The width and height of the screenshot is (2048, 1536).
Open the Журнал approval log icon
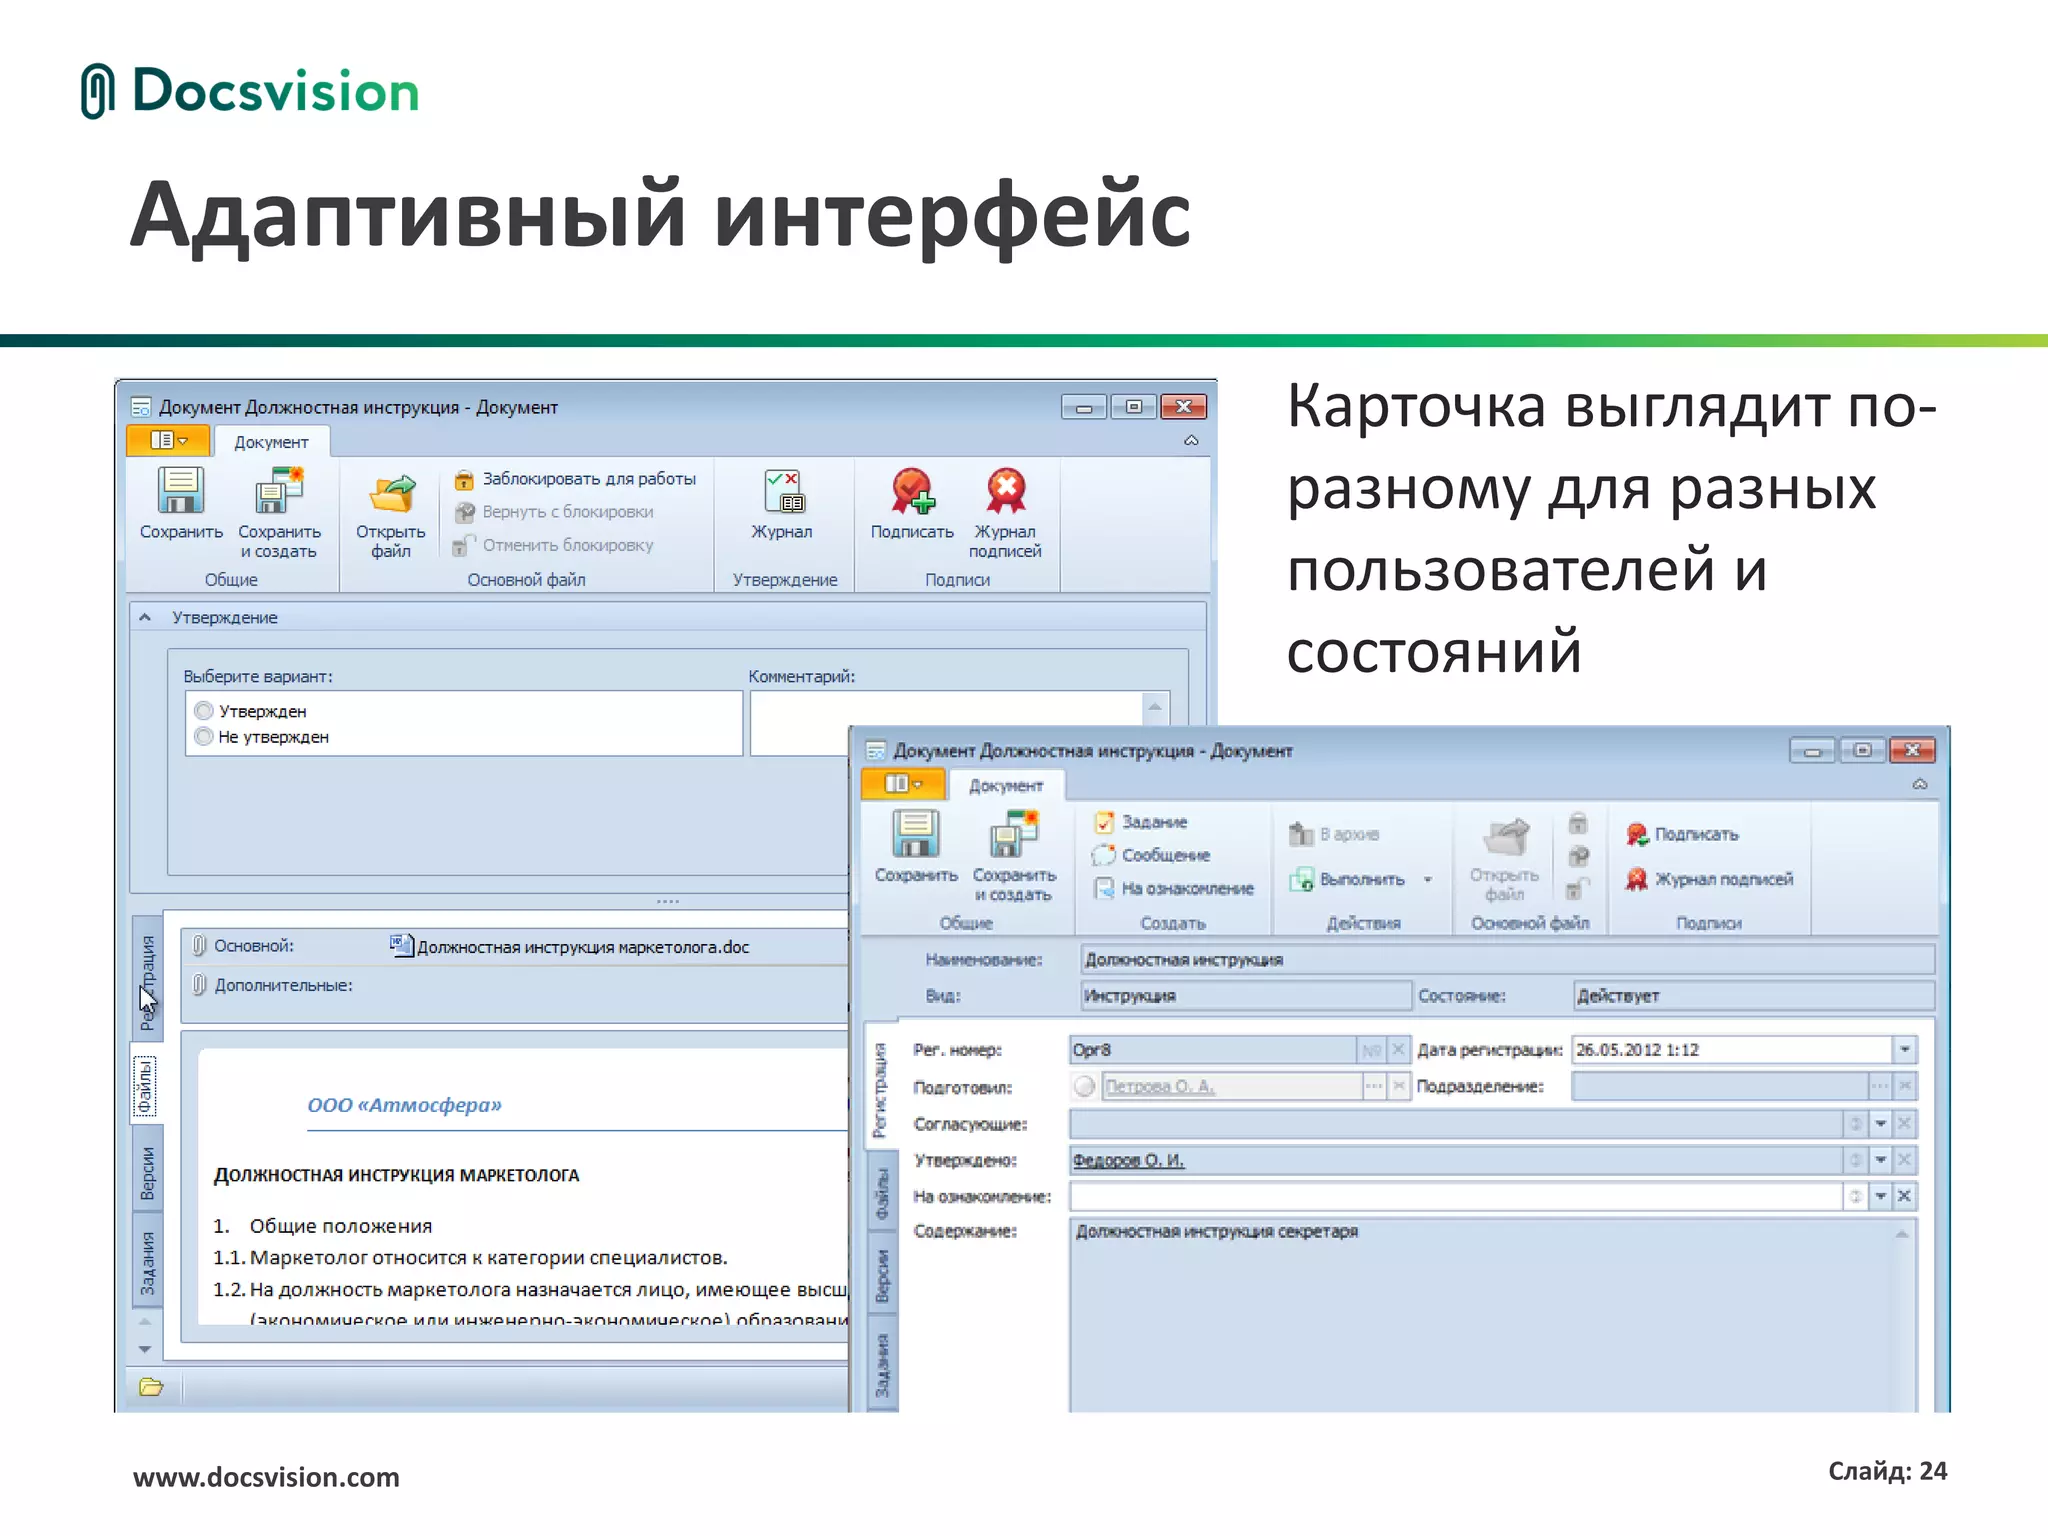pos(783,491)
